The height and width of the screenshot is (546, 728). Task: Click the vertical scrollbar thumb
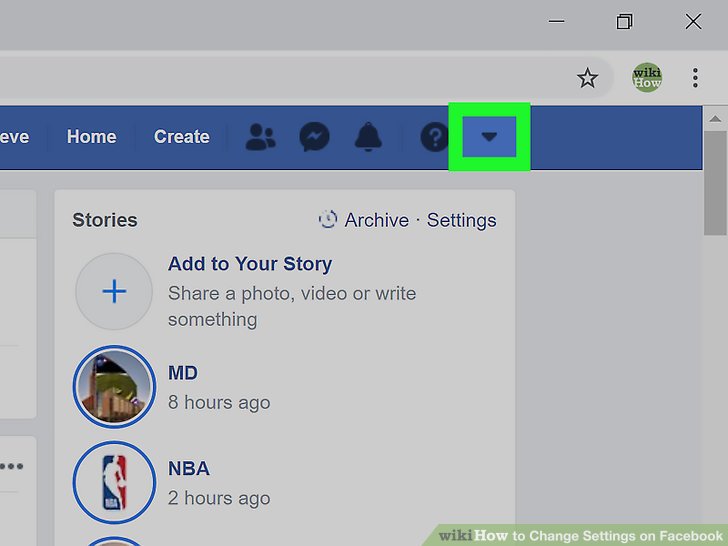pos(715,183)
